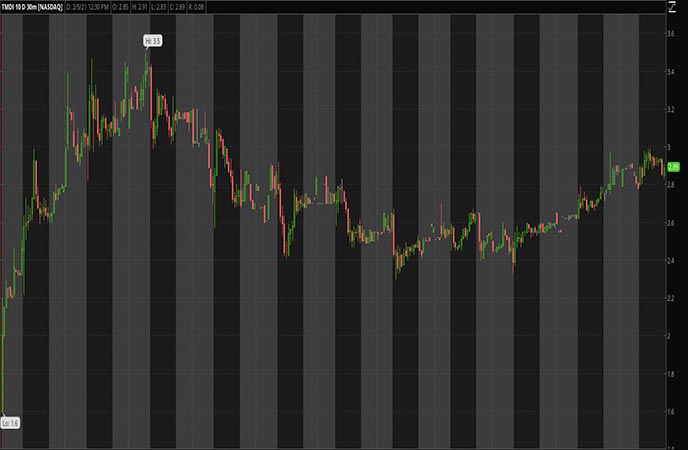This screenshot has width=688, height=450.
Task: Click the green current price tag 2.89
Action: (674, 167)
